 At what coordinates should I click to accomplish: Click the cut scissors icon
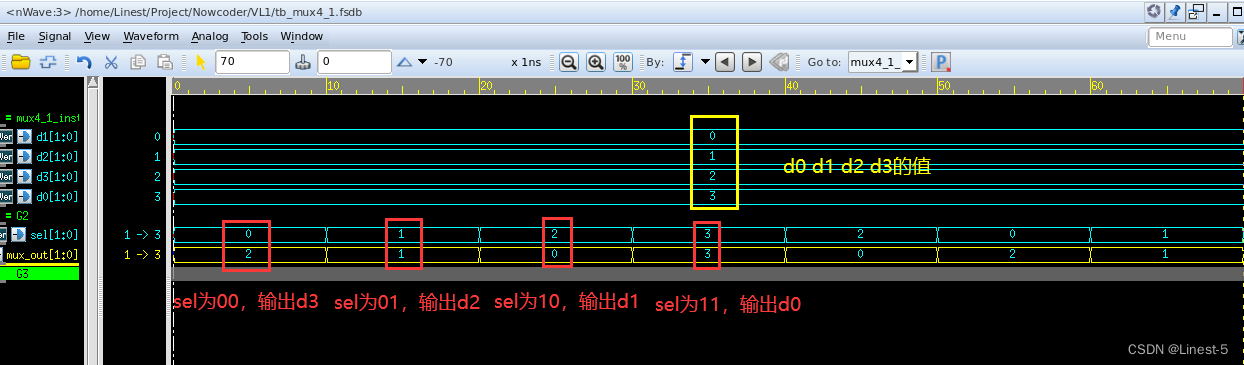tap(111, 62)
